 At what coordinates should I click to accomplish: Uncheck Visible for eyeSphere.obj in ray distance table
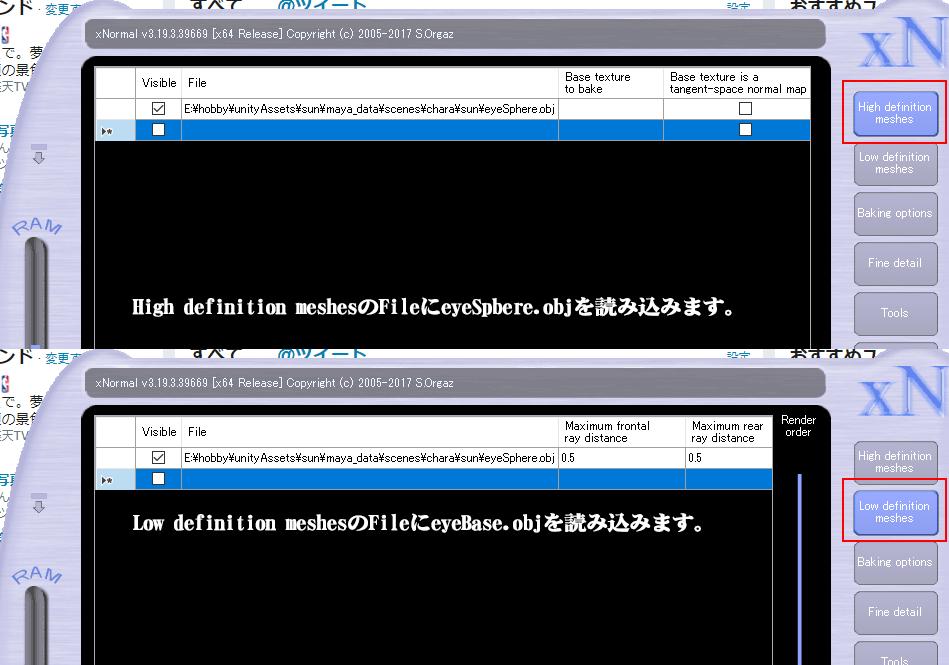[159, 457]
